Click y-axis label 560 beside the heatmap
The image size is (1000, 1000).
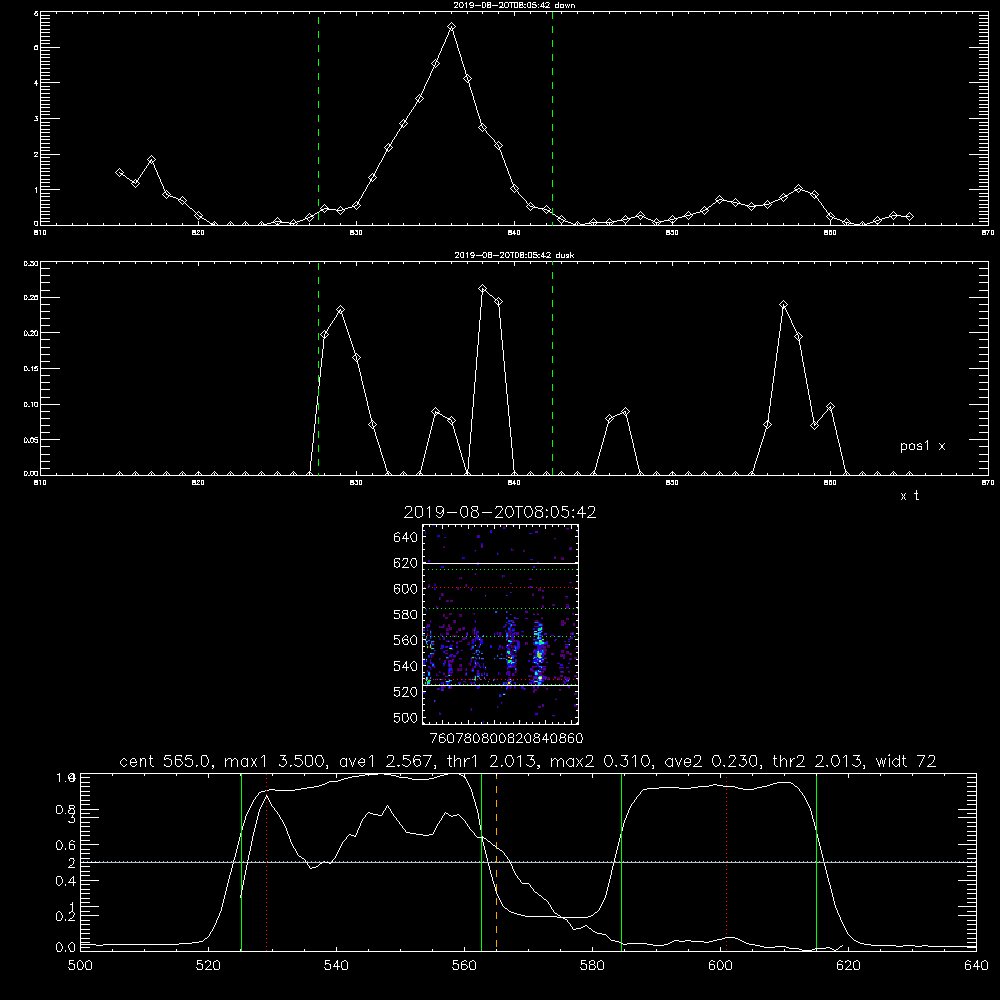coord(406,640)
